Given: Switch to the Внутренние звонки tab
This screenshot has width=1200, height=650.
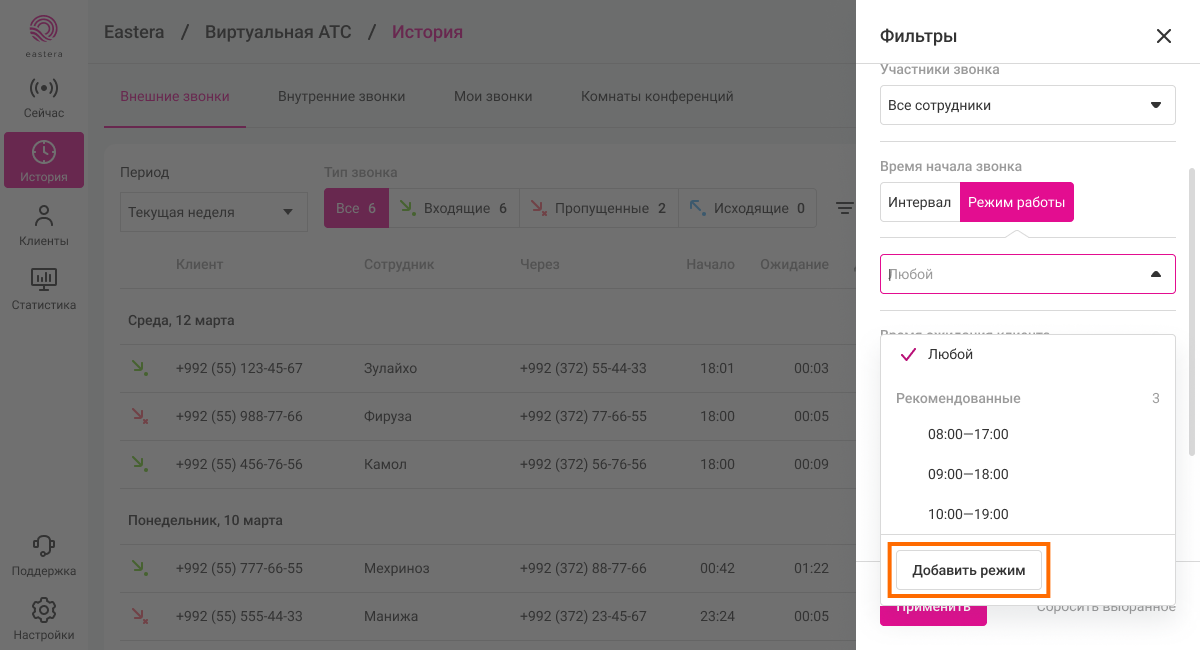Looking at the screenshot, I should [x=341, y=97].
